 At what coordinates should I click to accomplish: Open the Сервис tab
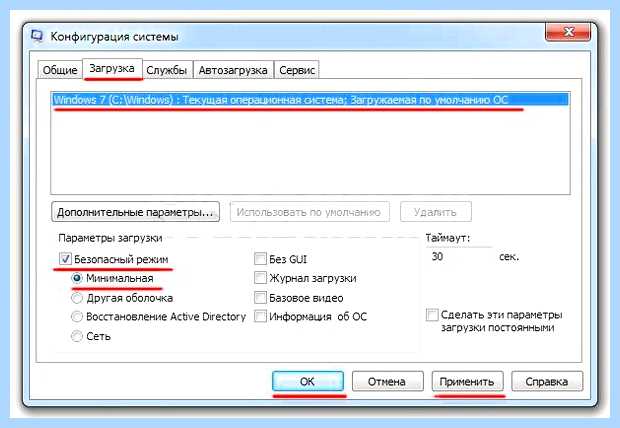(x=297, y=70)
